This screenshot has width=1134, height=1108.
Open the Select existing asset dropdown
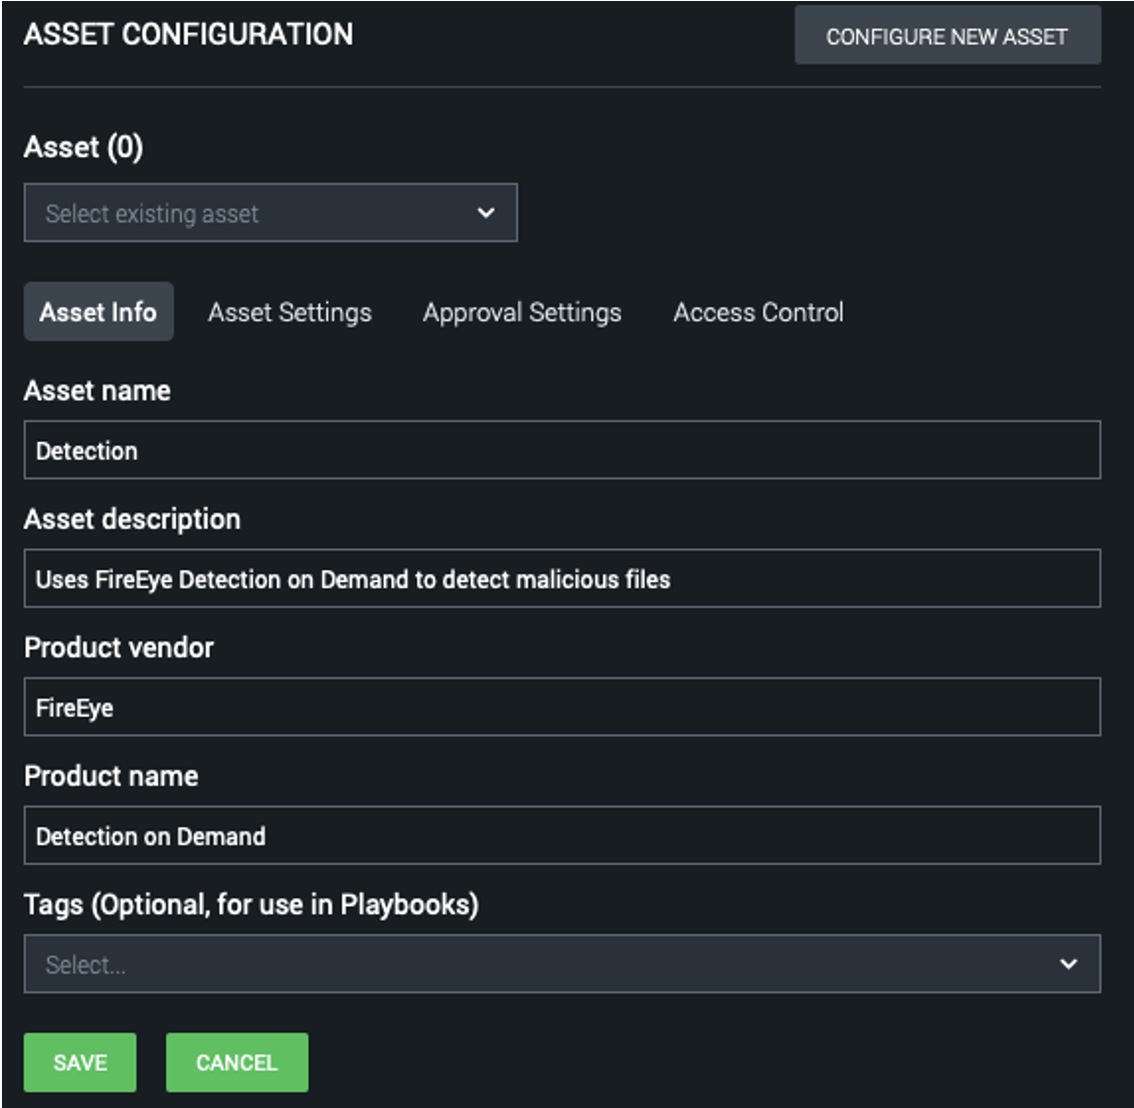click(250, 213)
